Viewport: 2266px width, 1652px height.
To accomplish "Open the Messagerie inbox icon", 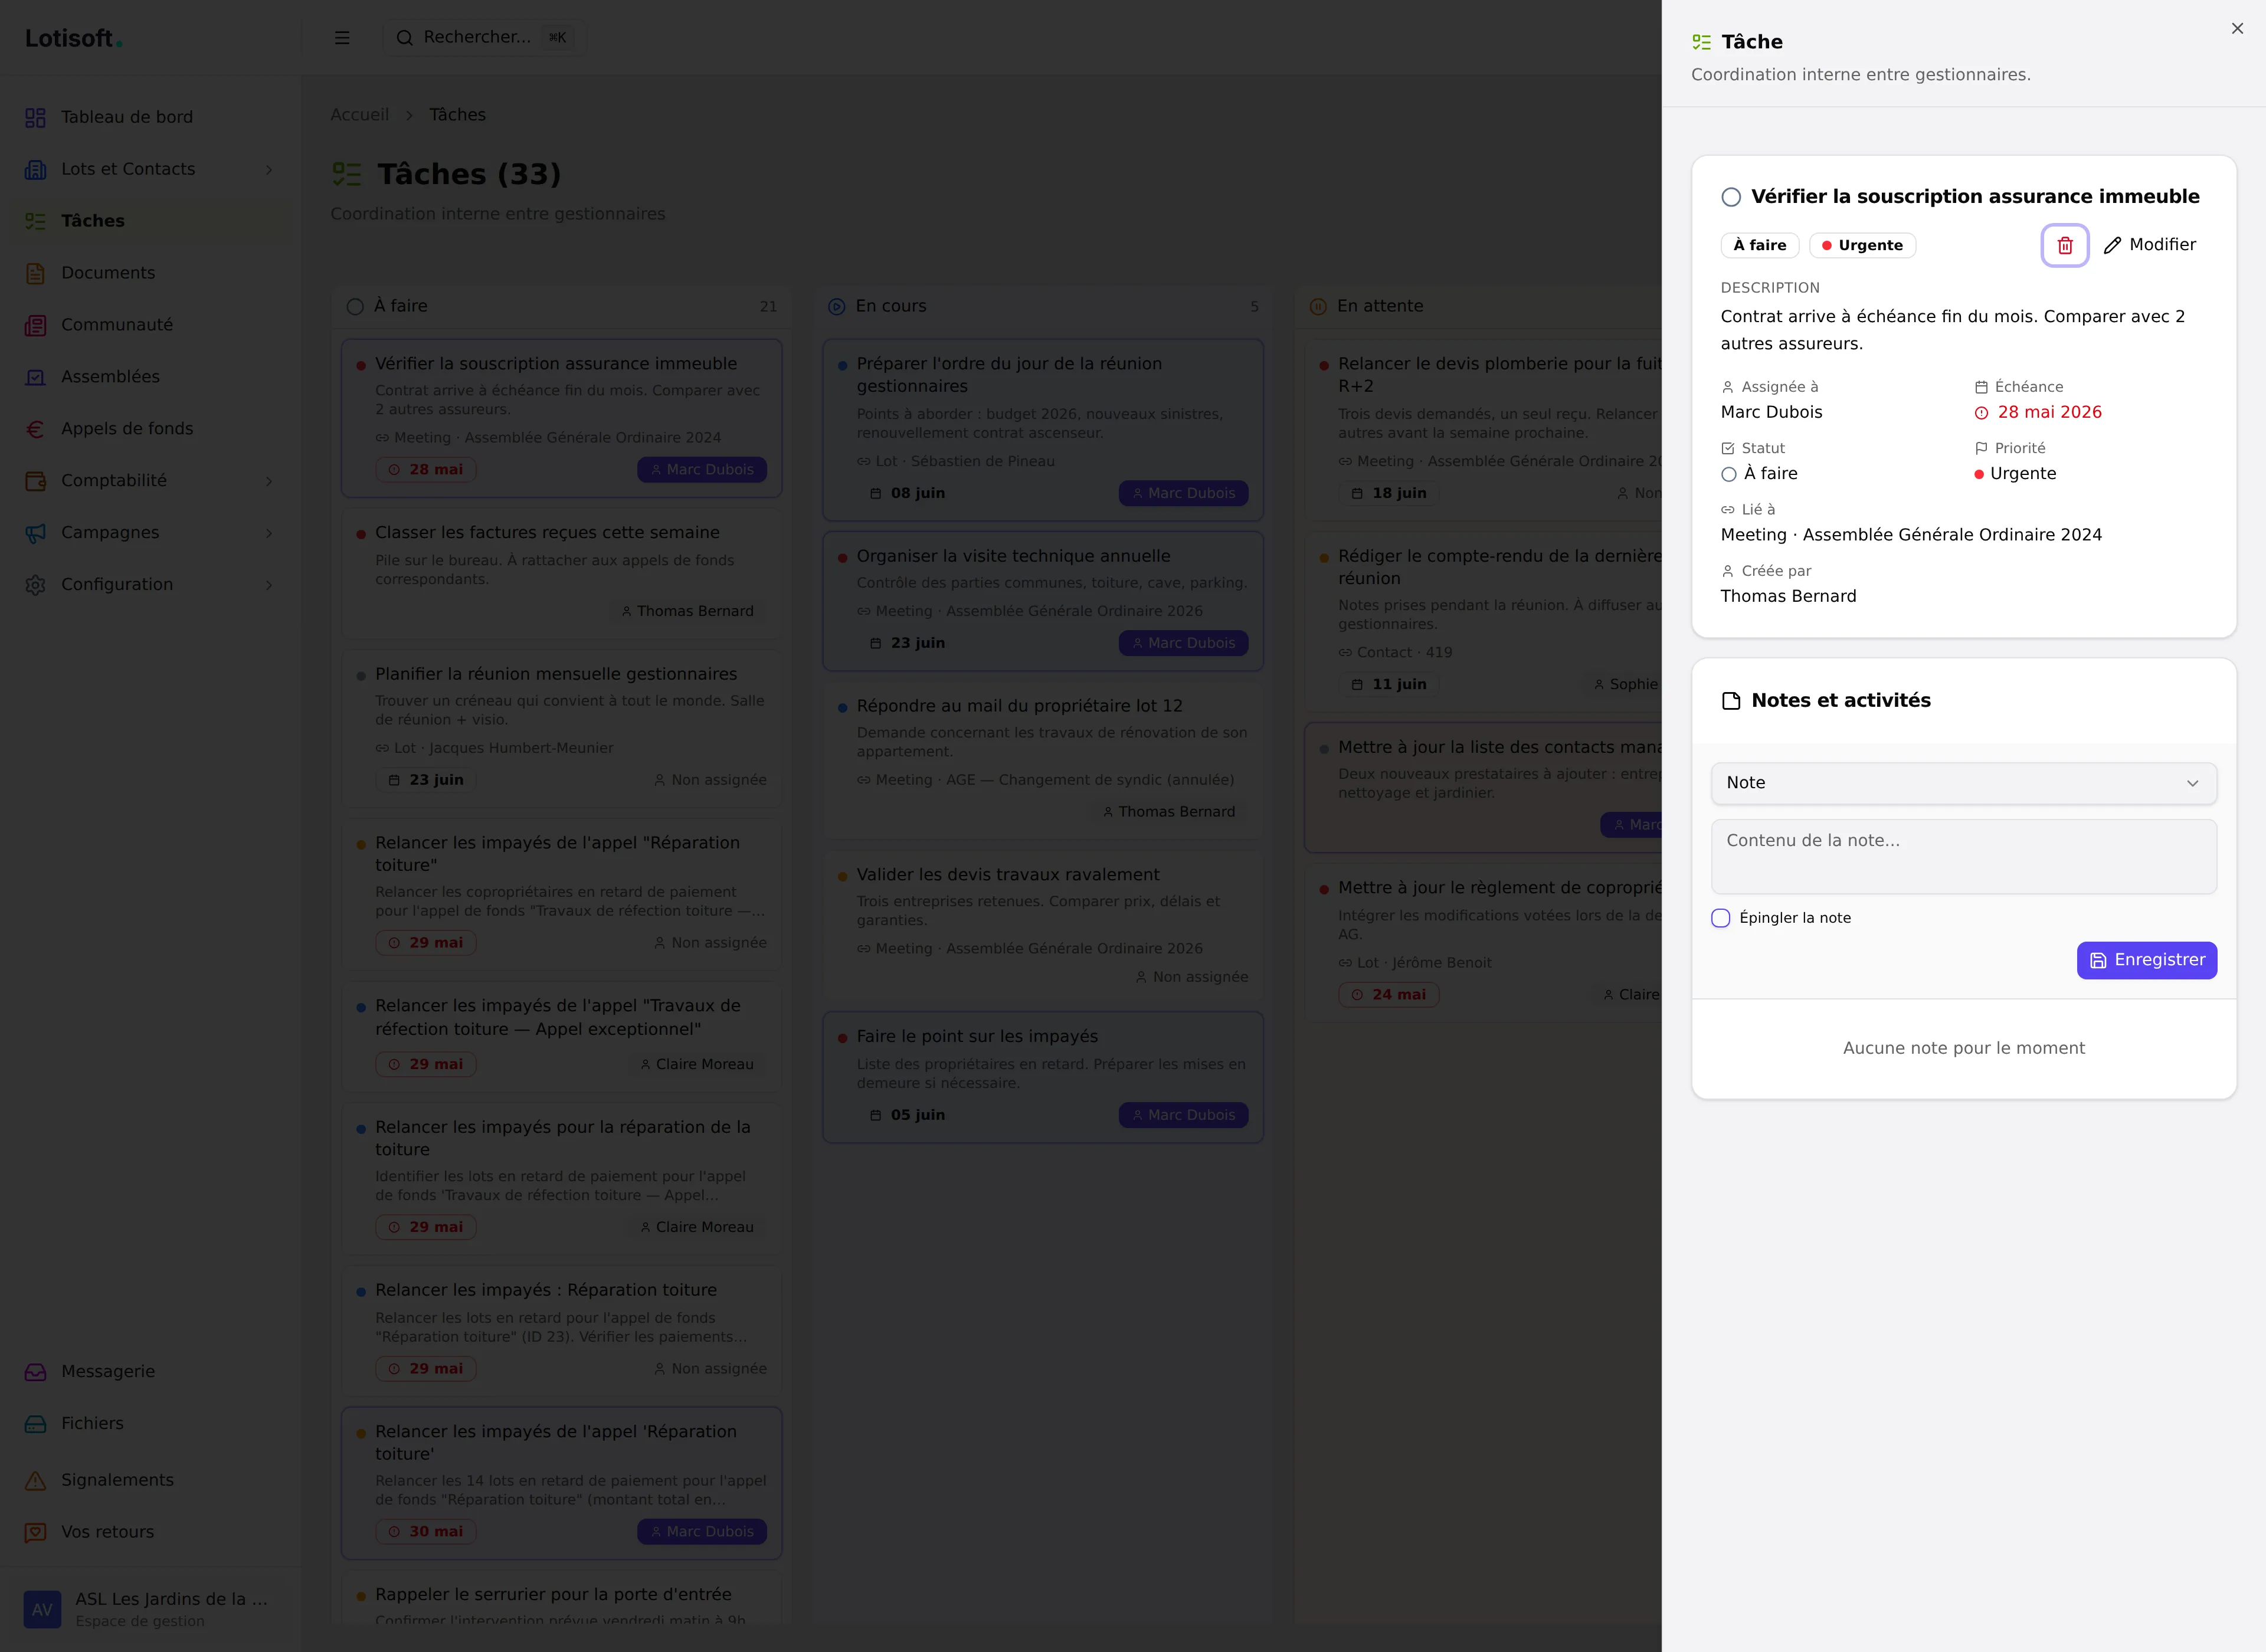I will tap(36, 1372).
